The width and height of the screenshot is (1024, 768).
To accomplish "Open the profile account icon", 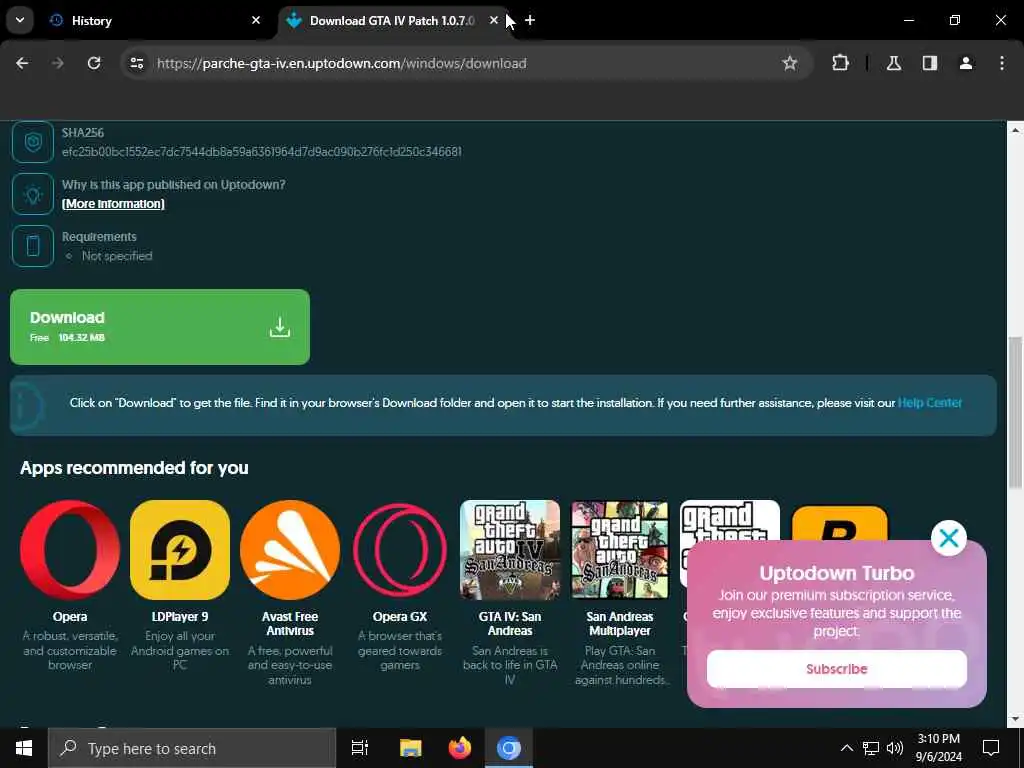I will coord(966,63).
